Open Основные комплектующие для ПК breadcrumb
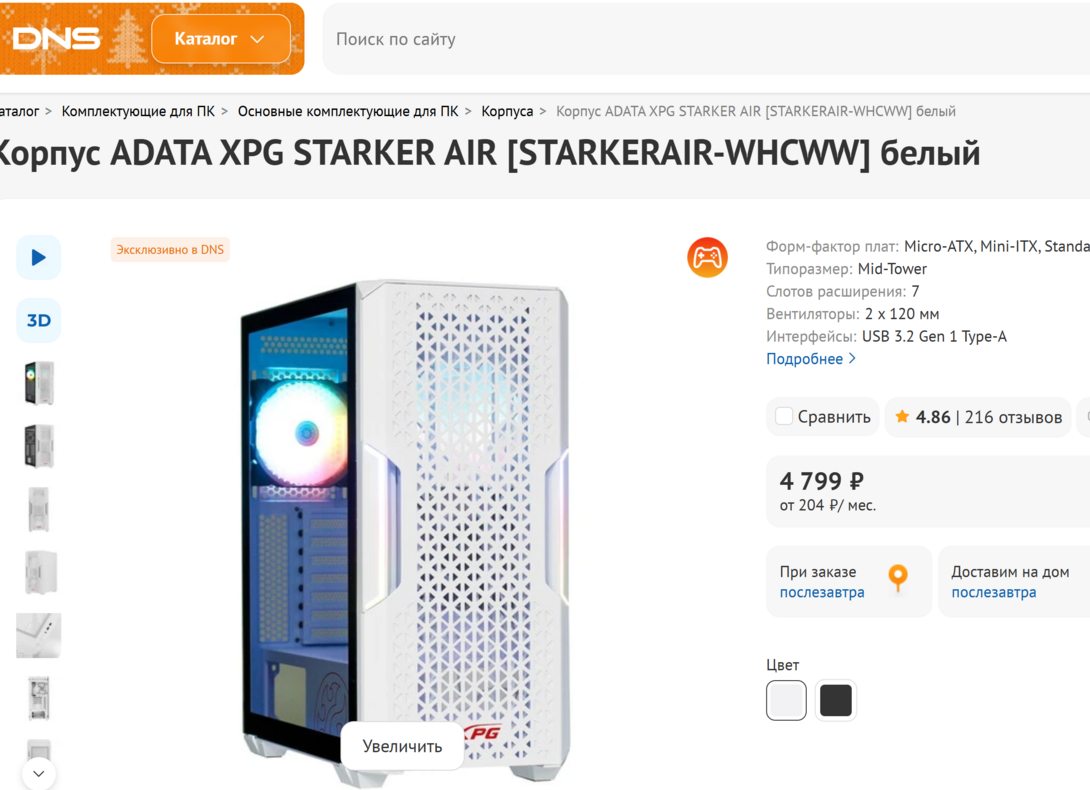Viewport: 1090px width, 790px height. (x=348, y=111)
